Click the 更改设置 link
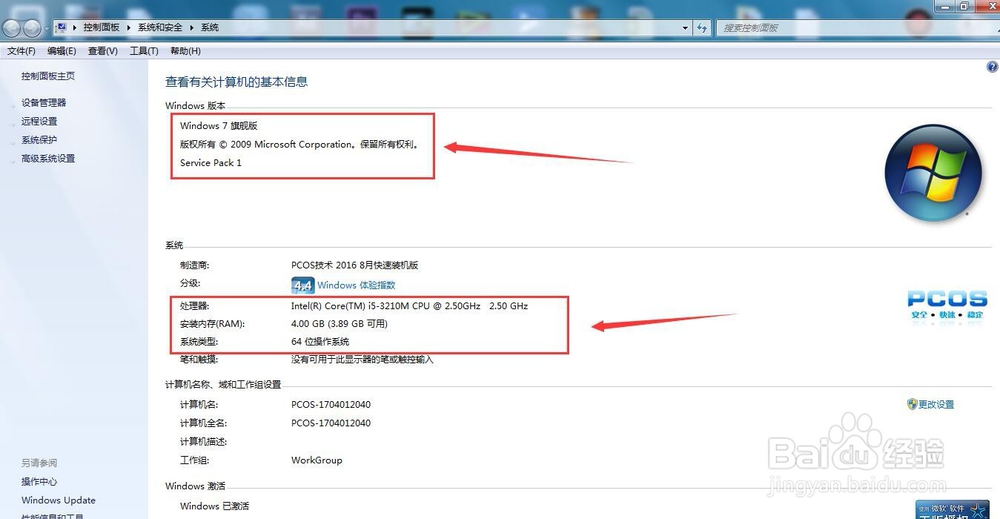1000x519 pixels. (936, 404)
